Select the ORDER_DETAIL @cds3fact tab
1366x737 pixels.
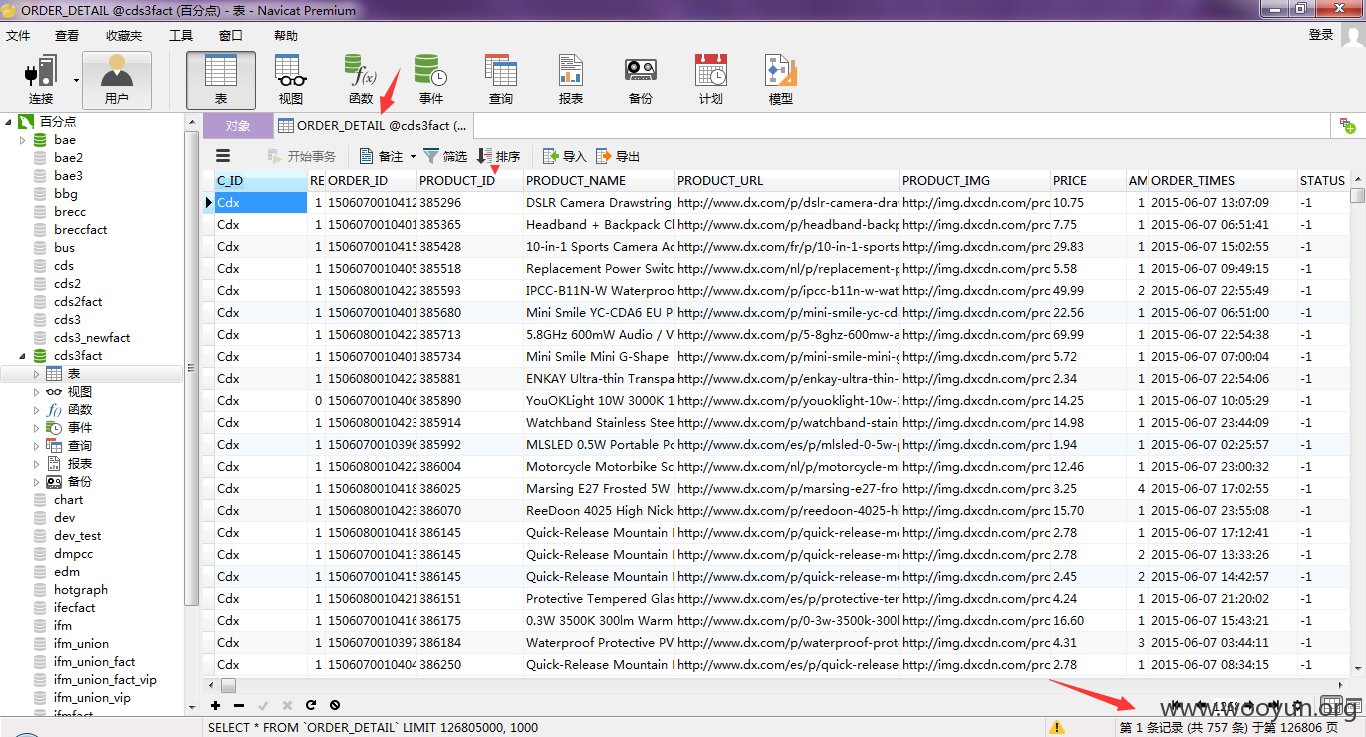[372, 126]
